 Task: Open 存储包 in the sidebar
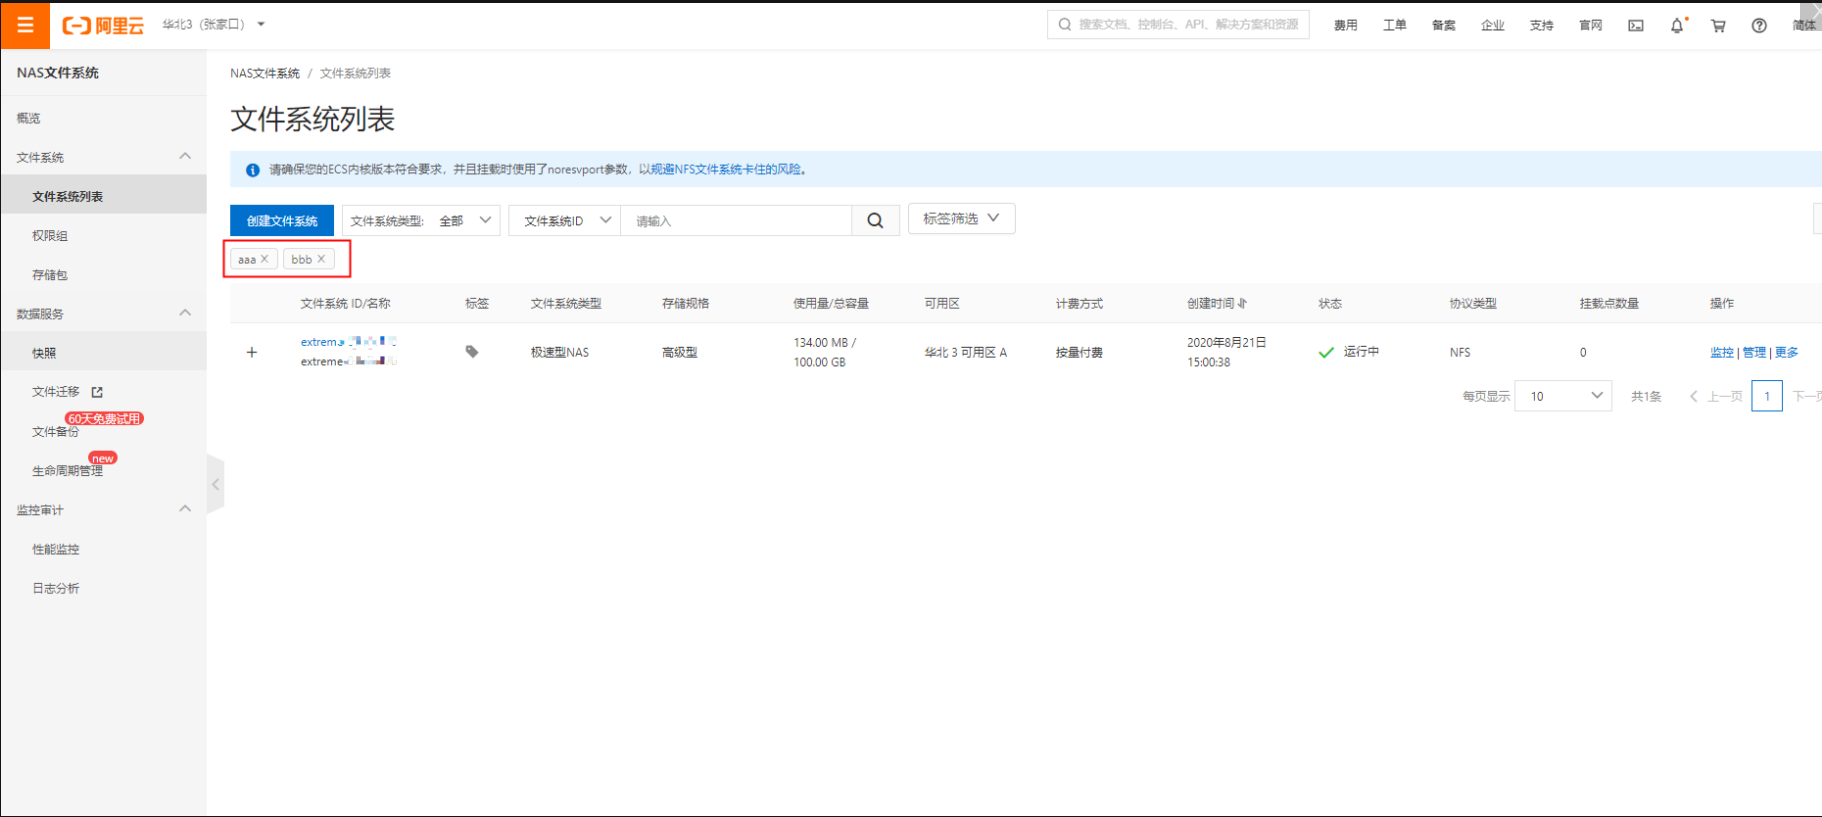(50, 275)
